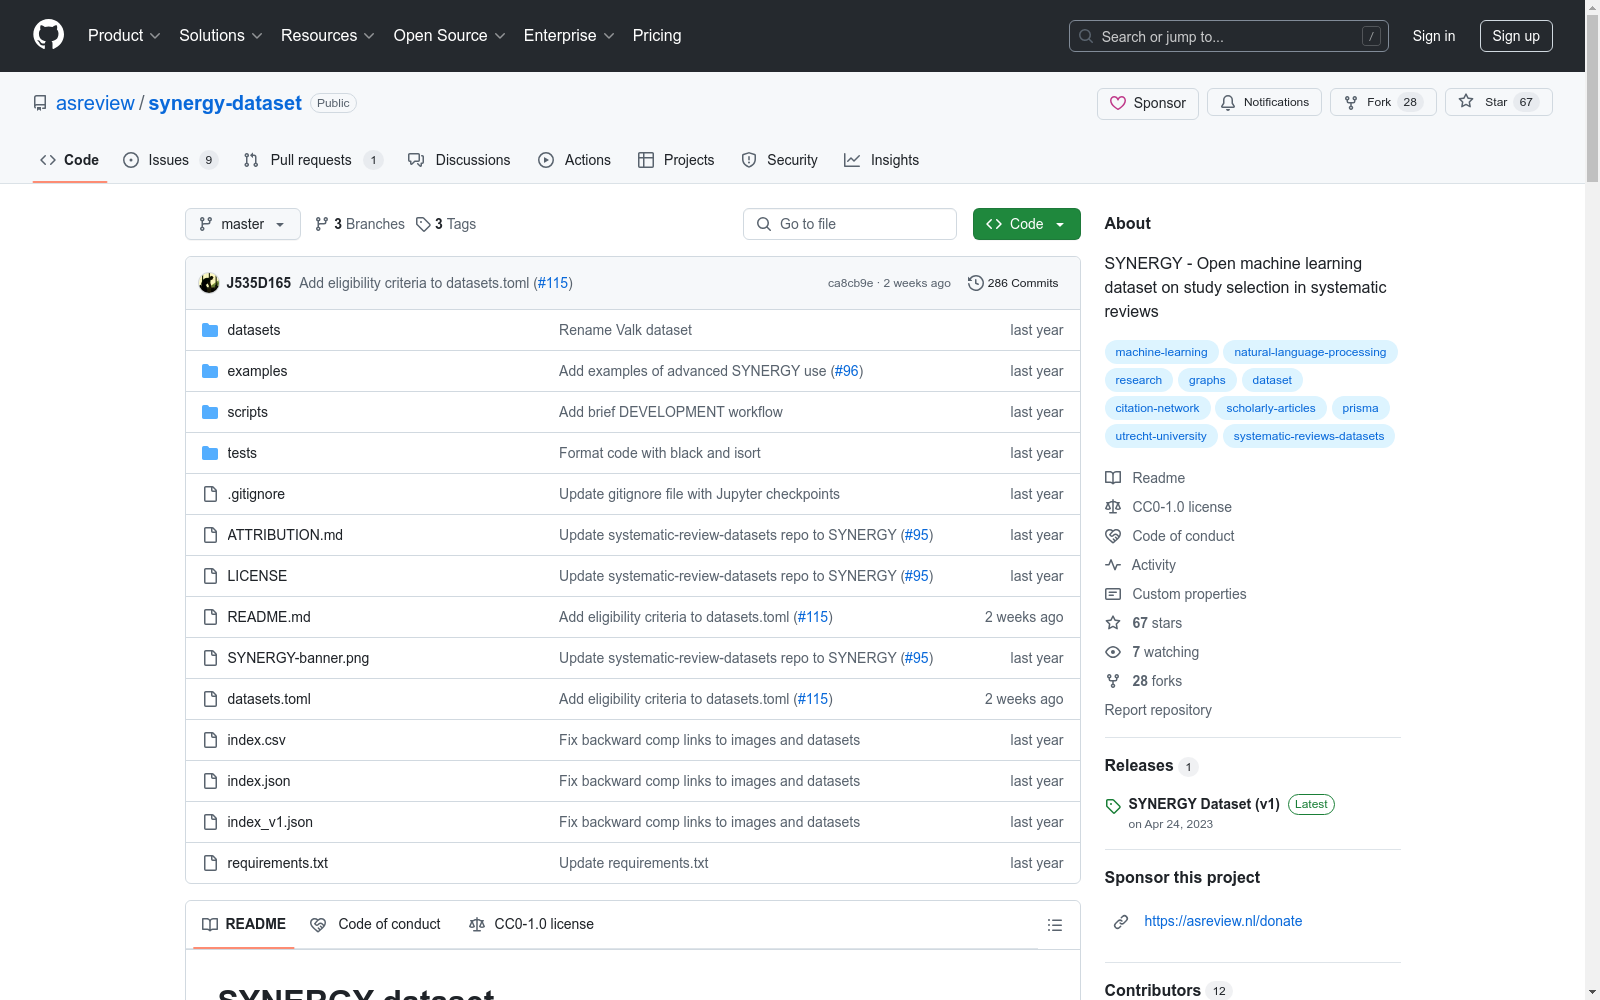Click the citation-network topic tag

[1157, 408]
